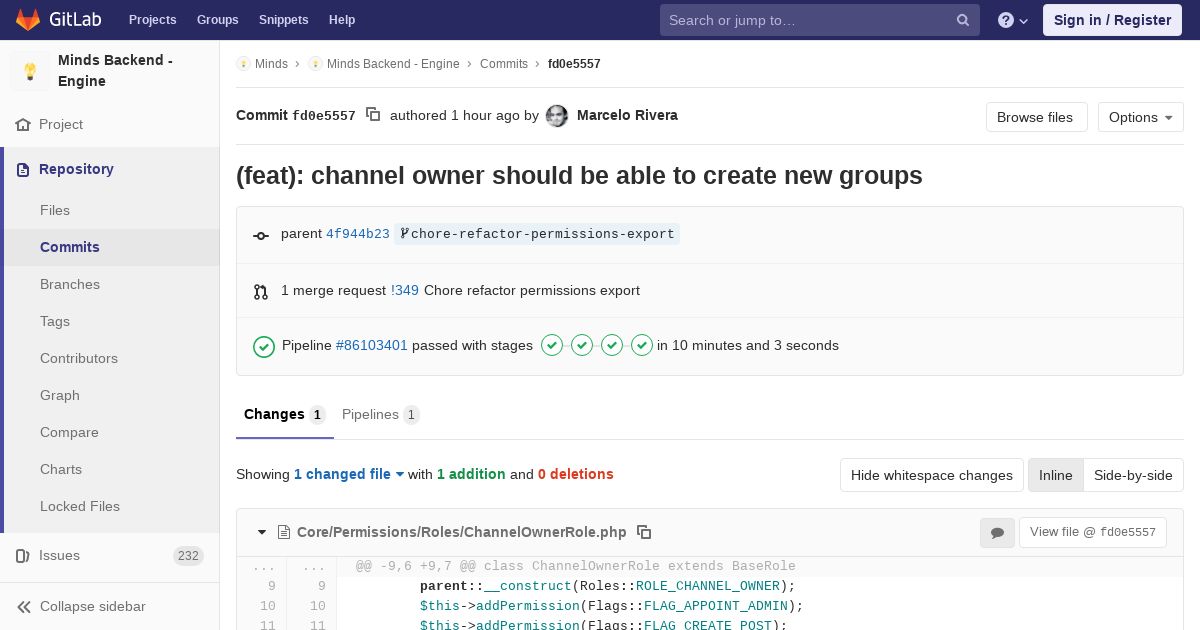Click Minds Backend - Engine sidebar title
Viewport: 1200px width, 630px height.
pyautogui.click(x=115, y=71)
